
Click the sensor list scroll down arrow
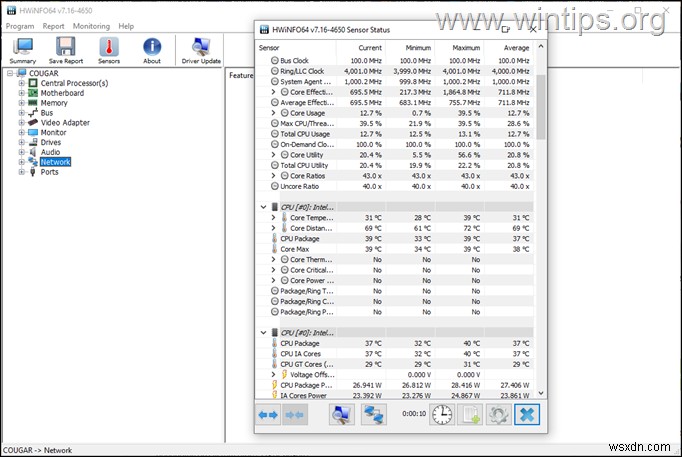coord(541,393)
